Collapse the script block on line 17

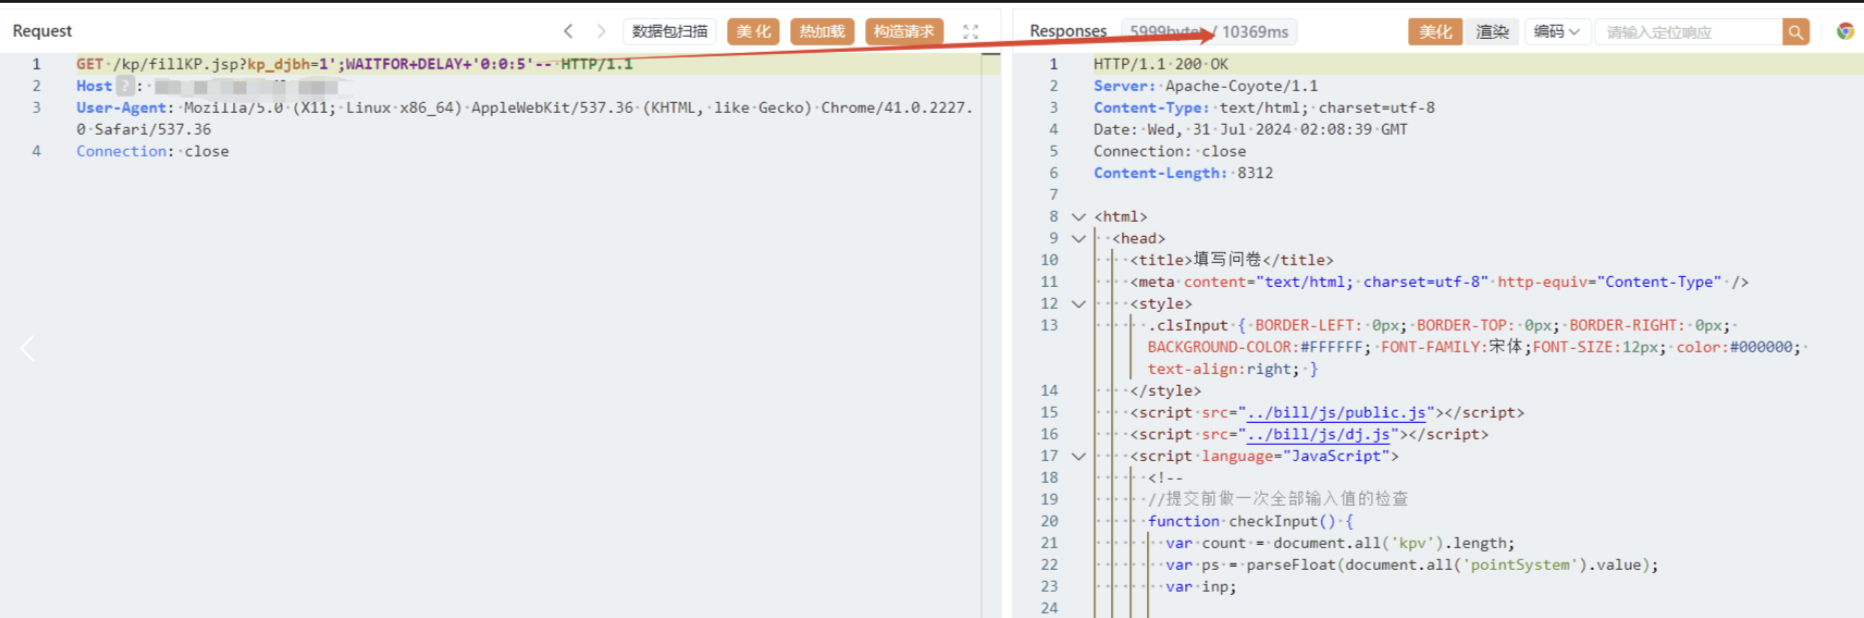[1078, 456]
